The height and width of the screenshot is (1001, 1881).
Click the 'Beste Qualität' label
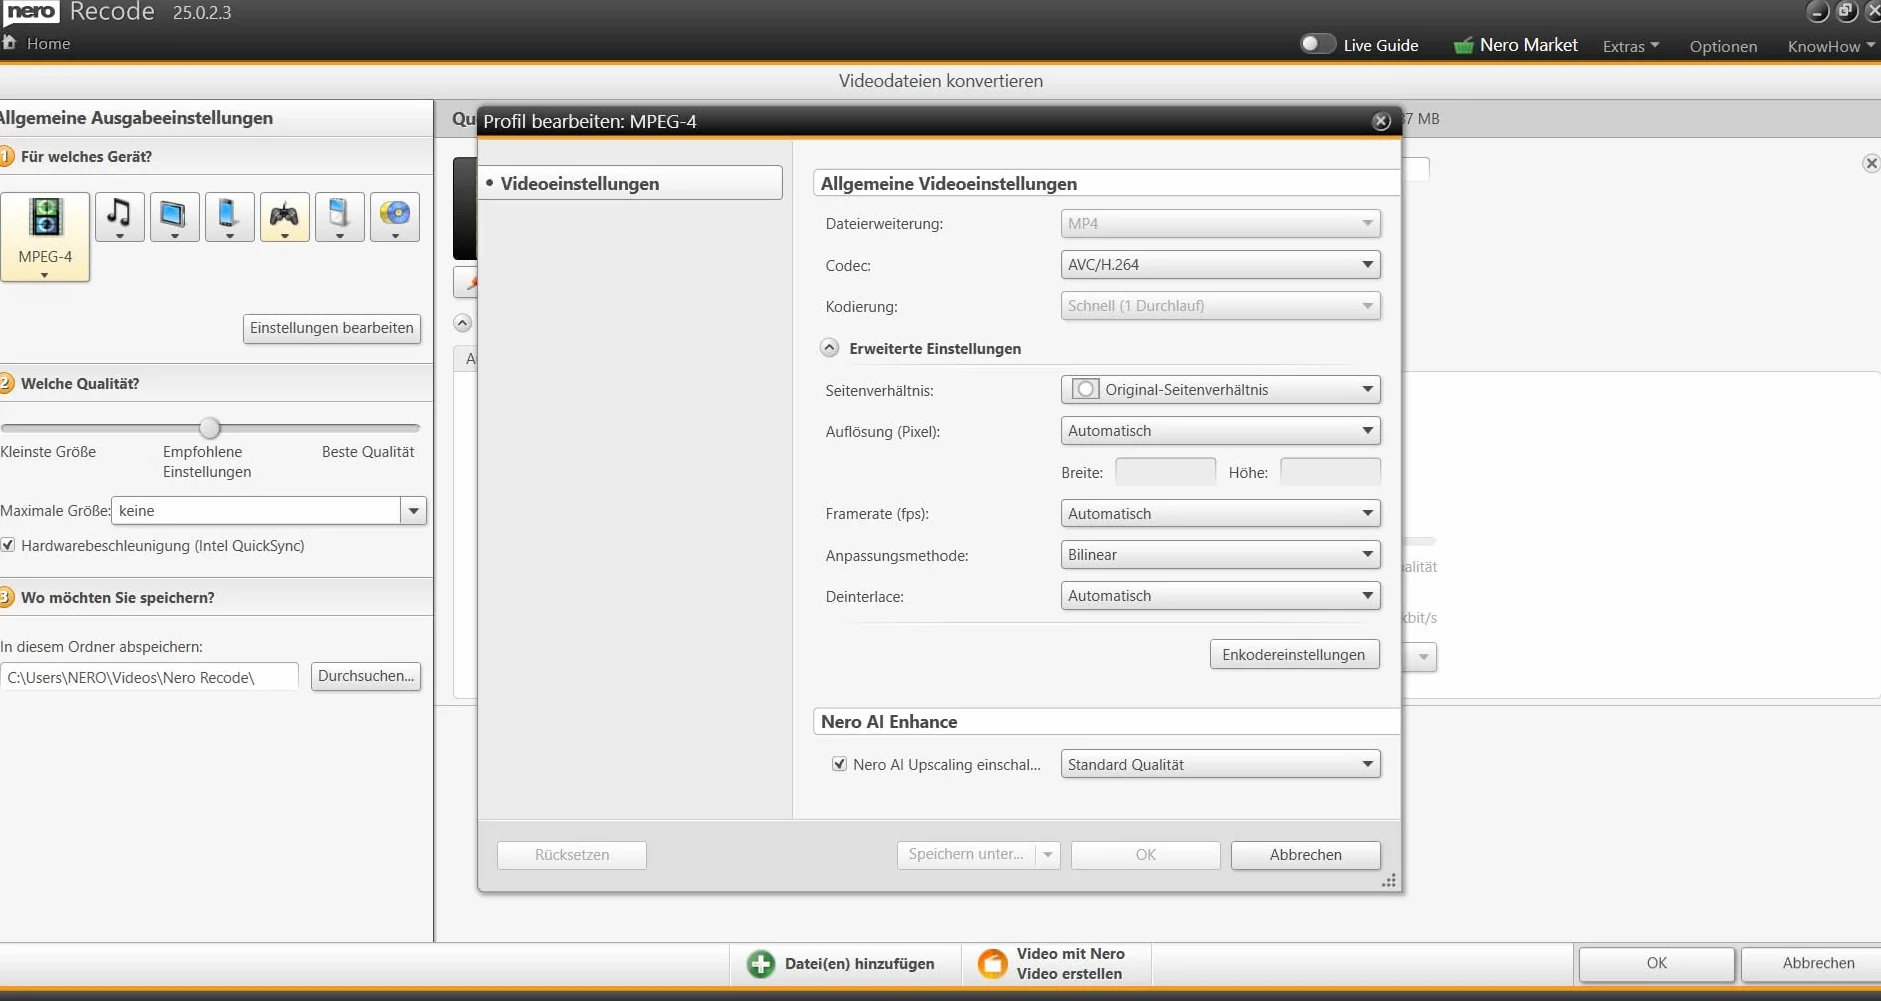pyautogui.click(x=368, y=452)
